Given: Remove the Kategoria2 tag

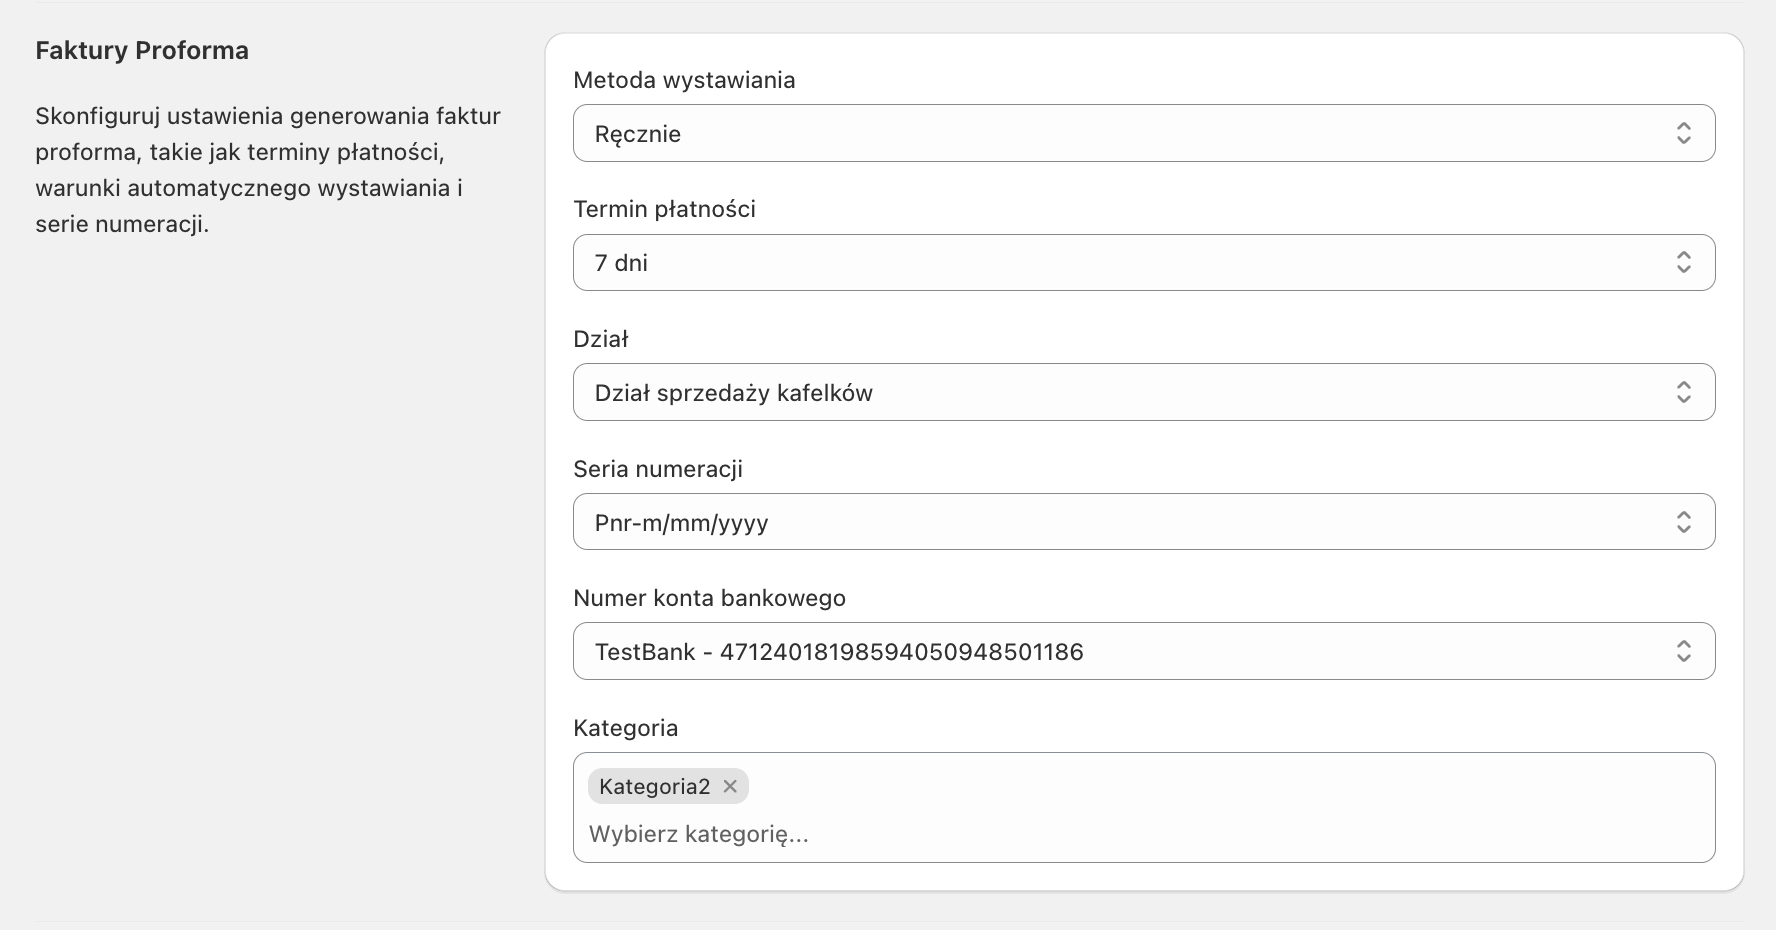Looking at the screenshot, I should (x=730, y=786).
